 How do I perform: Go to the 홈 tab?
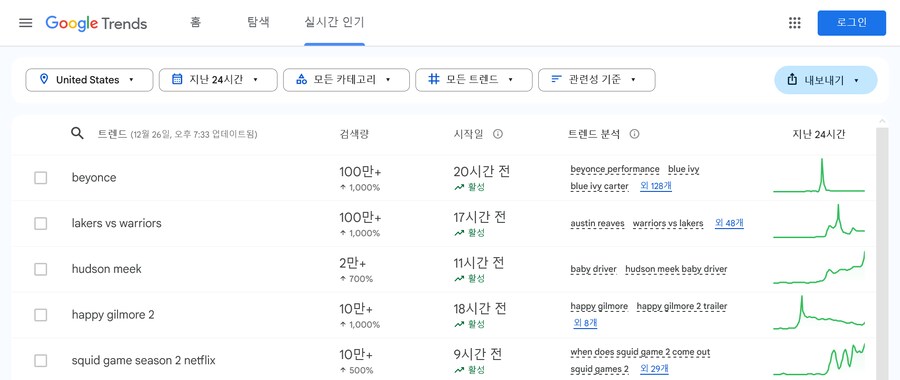click(195, 23)
